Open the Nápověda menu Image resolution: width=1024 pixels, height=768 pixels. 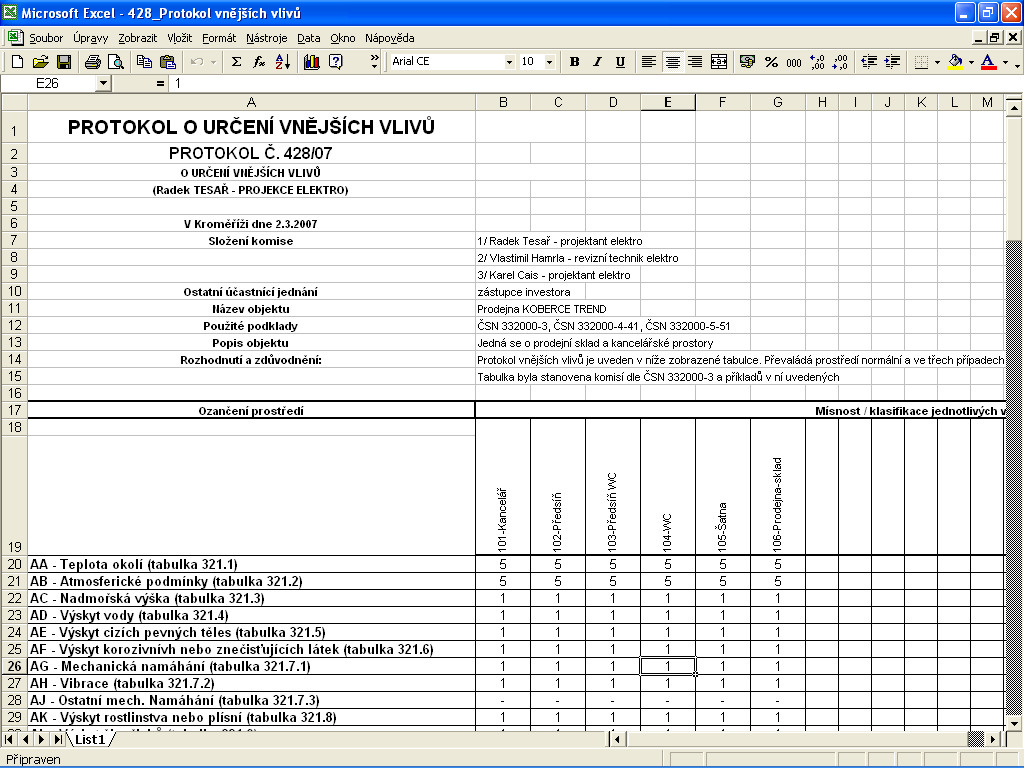[x=390, y=38]
